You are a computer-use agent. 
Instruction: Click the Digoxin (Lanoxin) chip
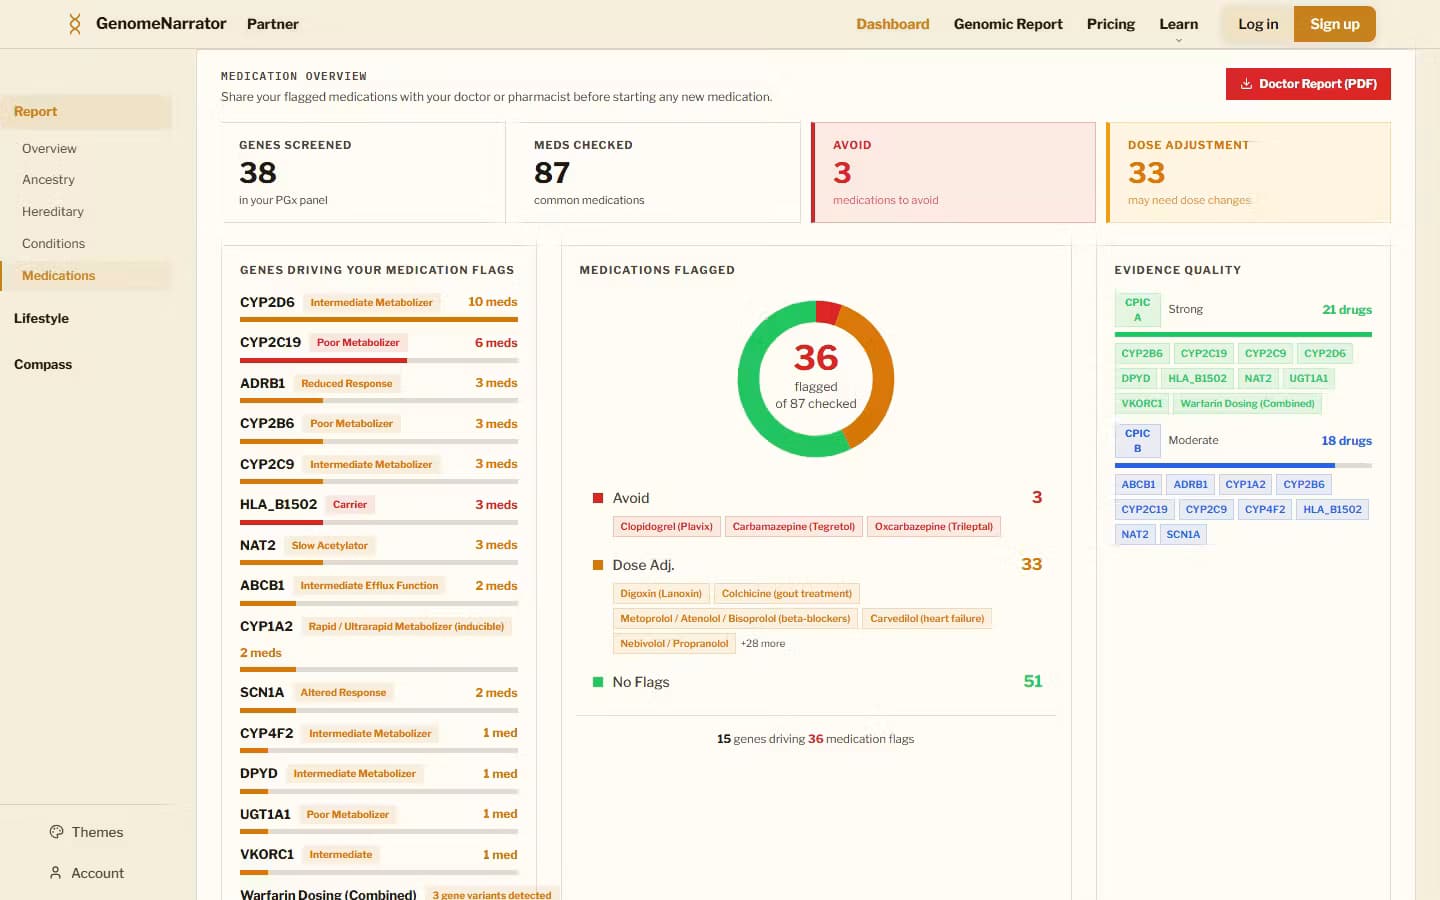coord(661,594)
